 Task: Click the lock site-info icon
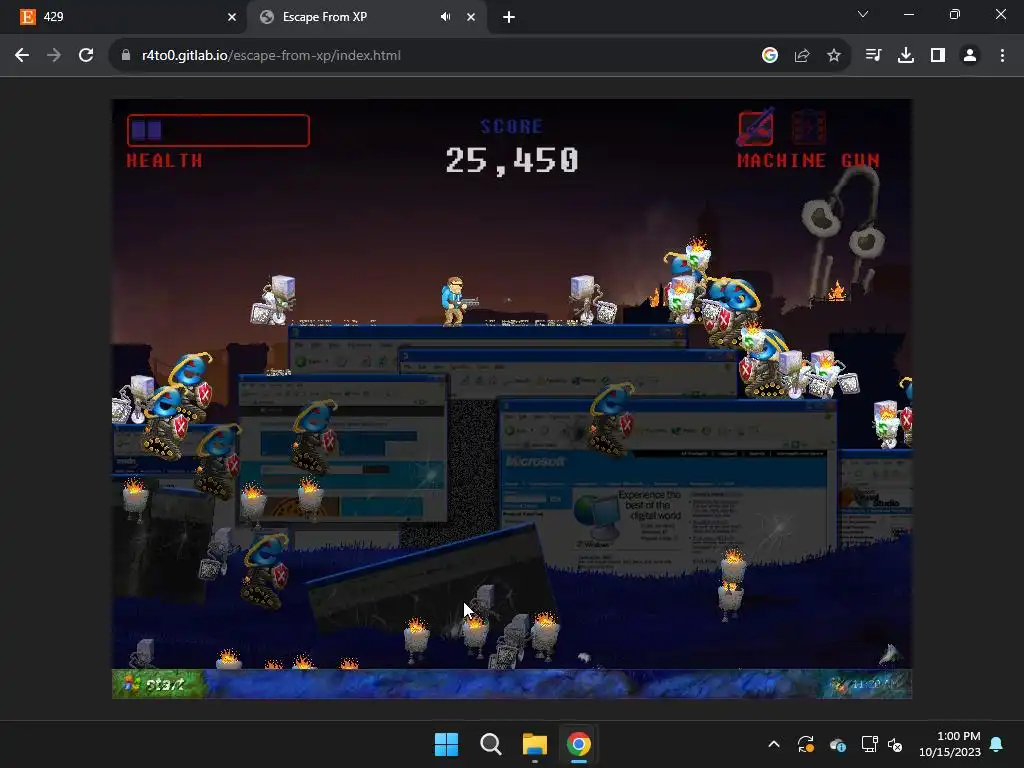coord(126,56)
